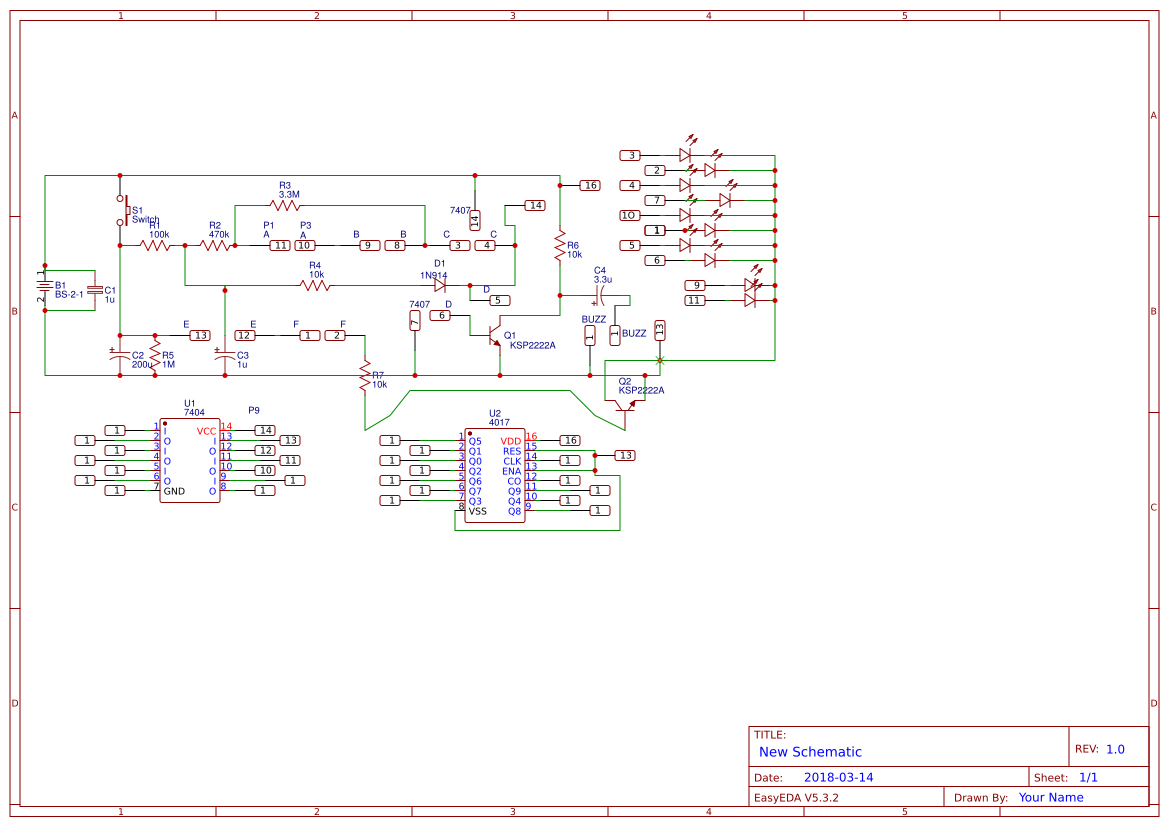1169x827 pixels.
Task: Click the net label 16 on U2 VDD pin
Action: [570, 440]
